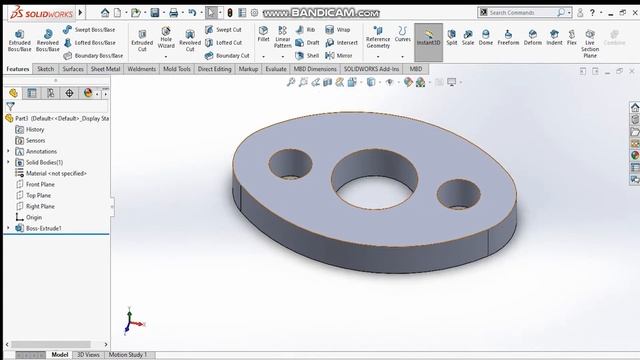The height and width of the screenshot is (360, 640).
Task: Select the Intersect tool
Action: pos(341,42)
